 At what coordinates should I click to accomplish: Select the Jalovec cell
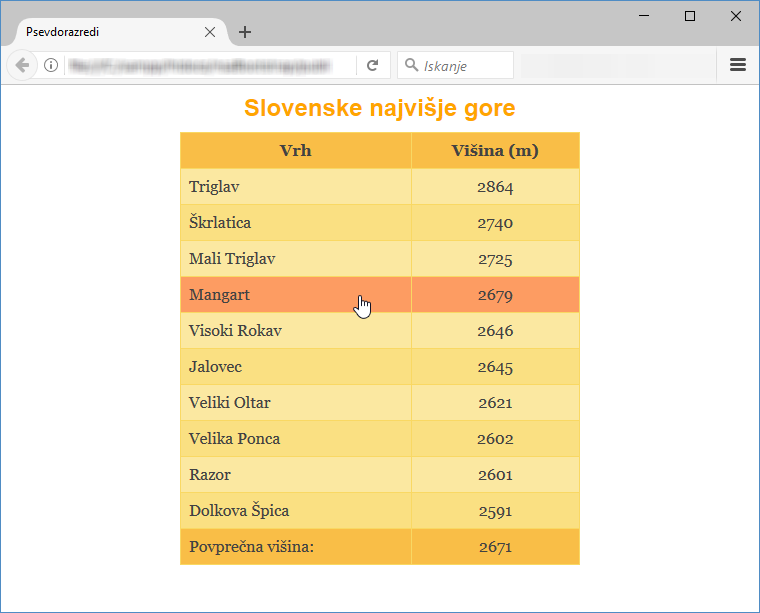(296, 367)
